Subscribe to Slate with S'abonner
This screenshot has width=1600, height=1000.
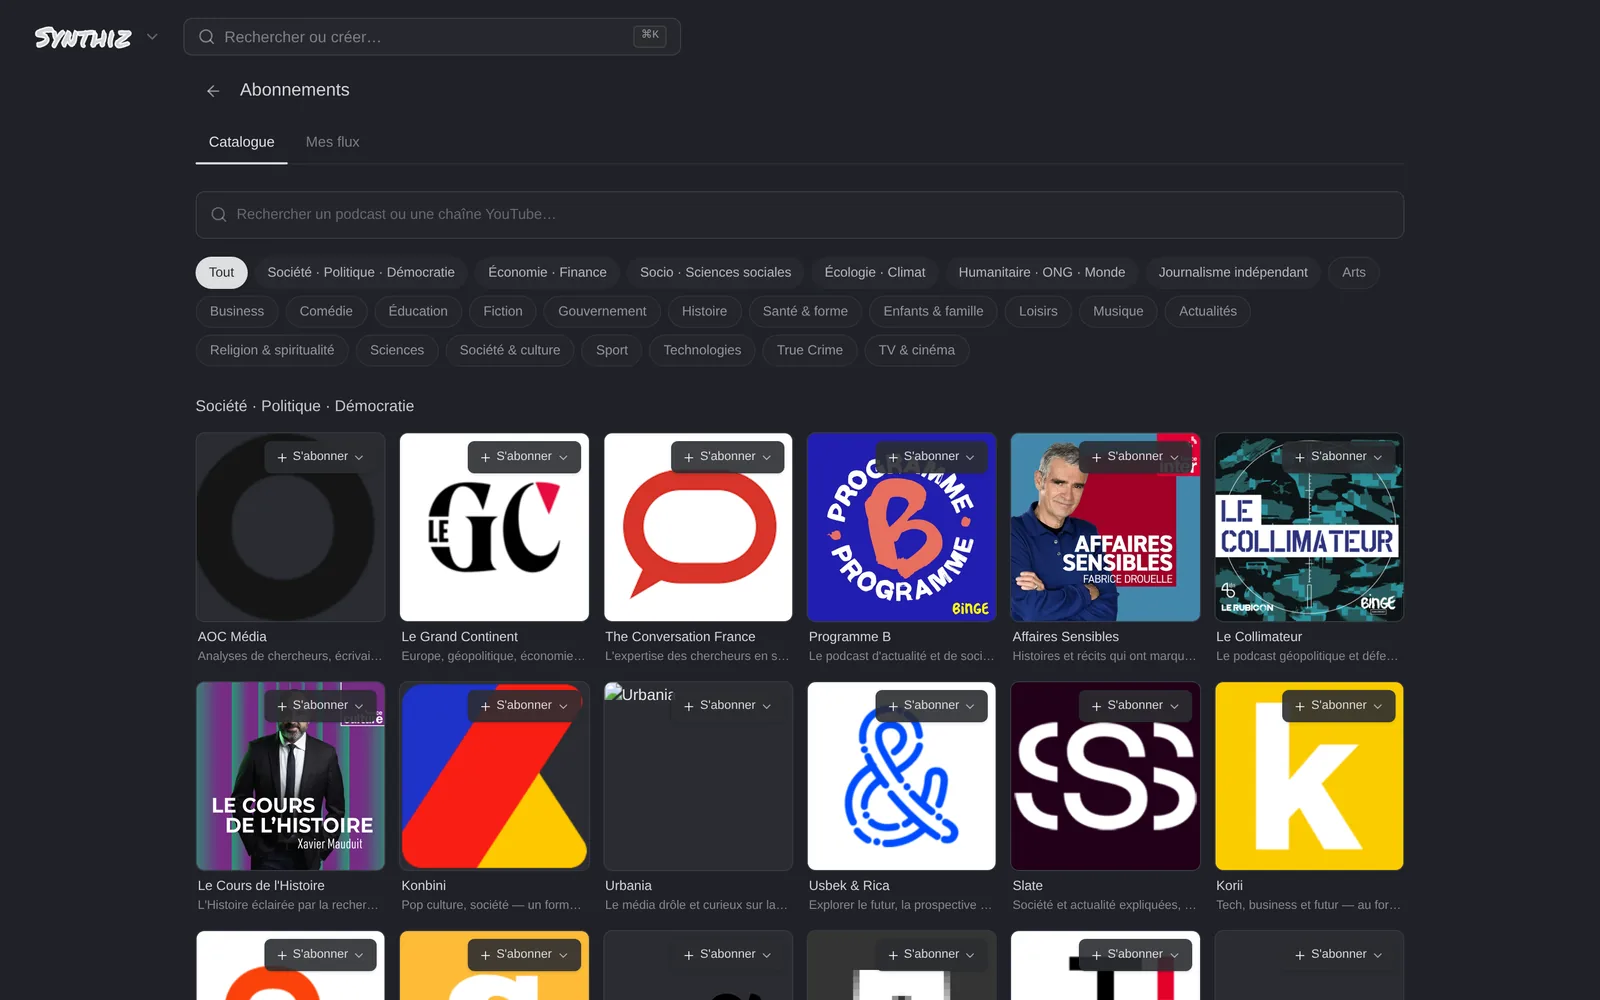[x=1135, y=706]
